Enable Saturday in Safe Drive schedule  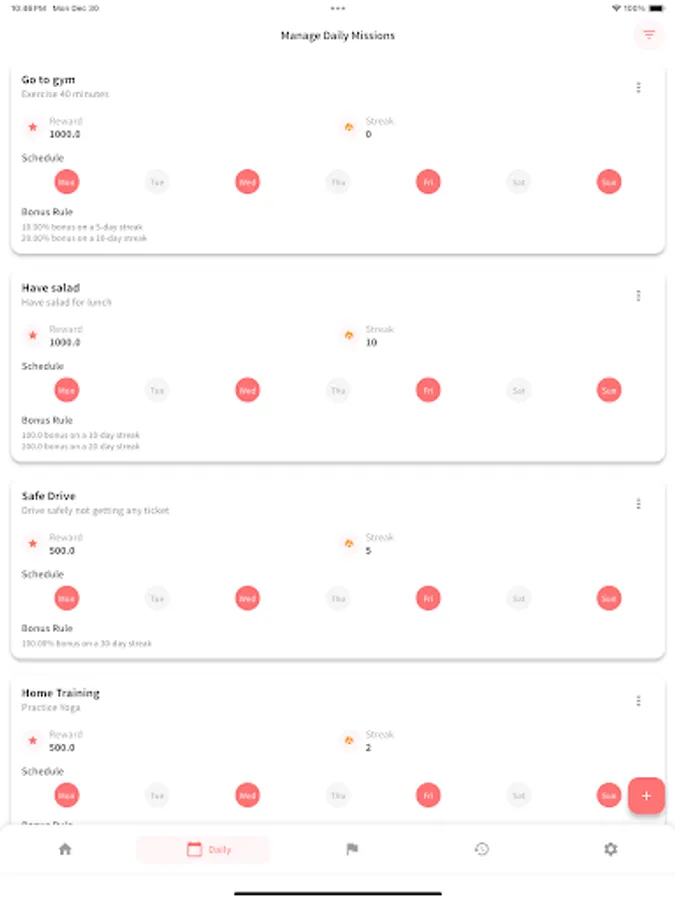pos(518,598)
